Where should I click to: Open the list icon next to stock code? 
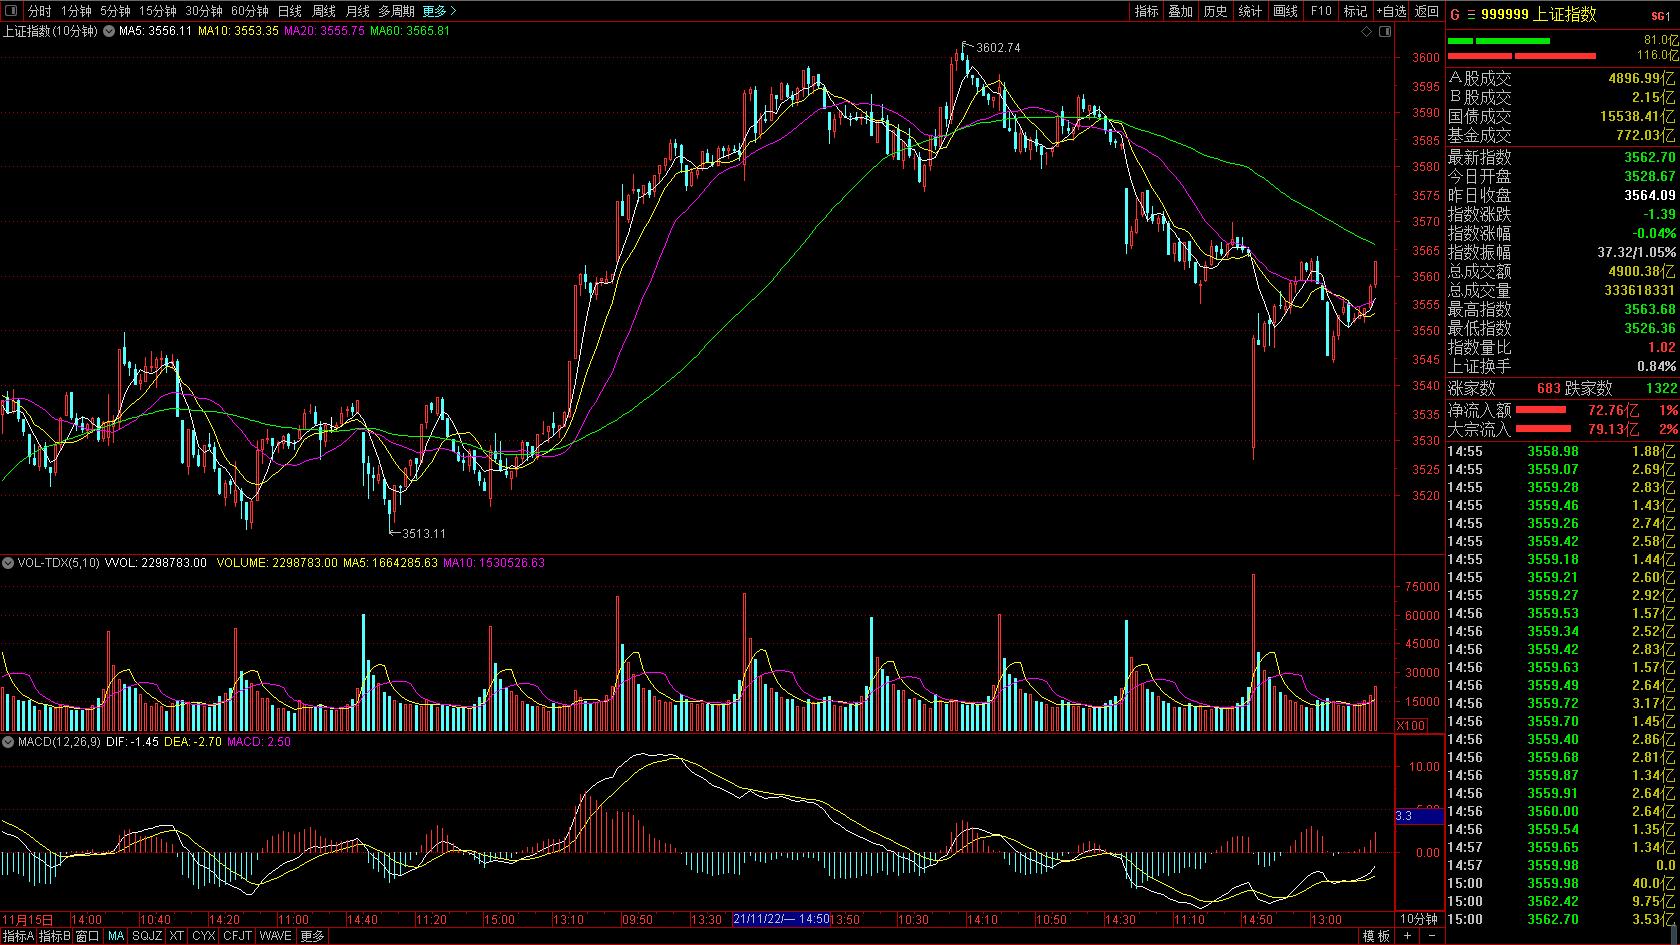1470,14
